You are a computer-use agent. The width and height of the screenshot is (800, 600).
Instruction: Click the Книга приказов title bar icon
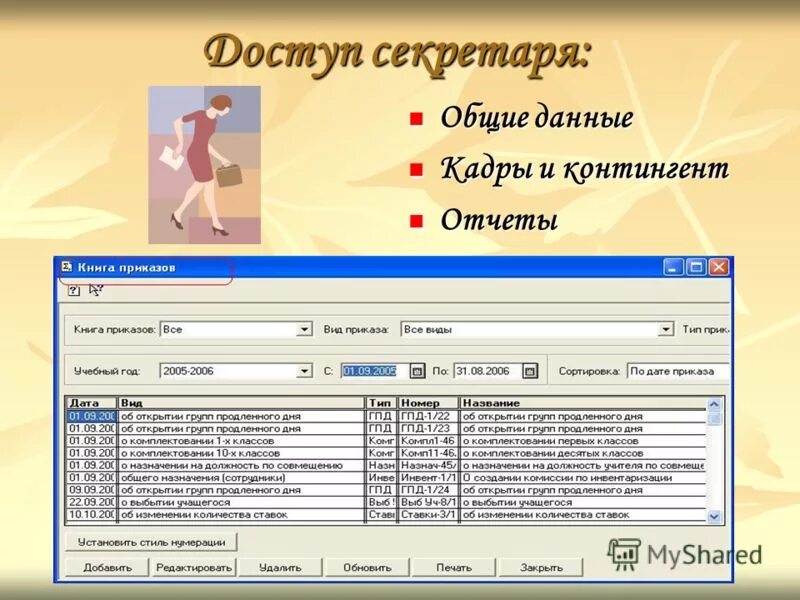pyautogui.click(x=65, y=267)
